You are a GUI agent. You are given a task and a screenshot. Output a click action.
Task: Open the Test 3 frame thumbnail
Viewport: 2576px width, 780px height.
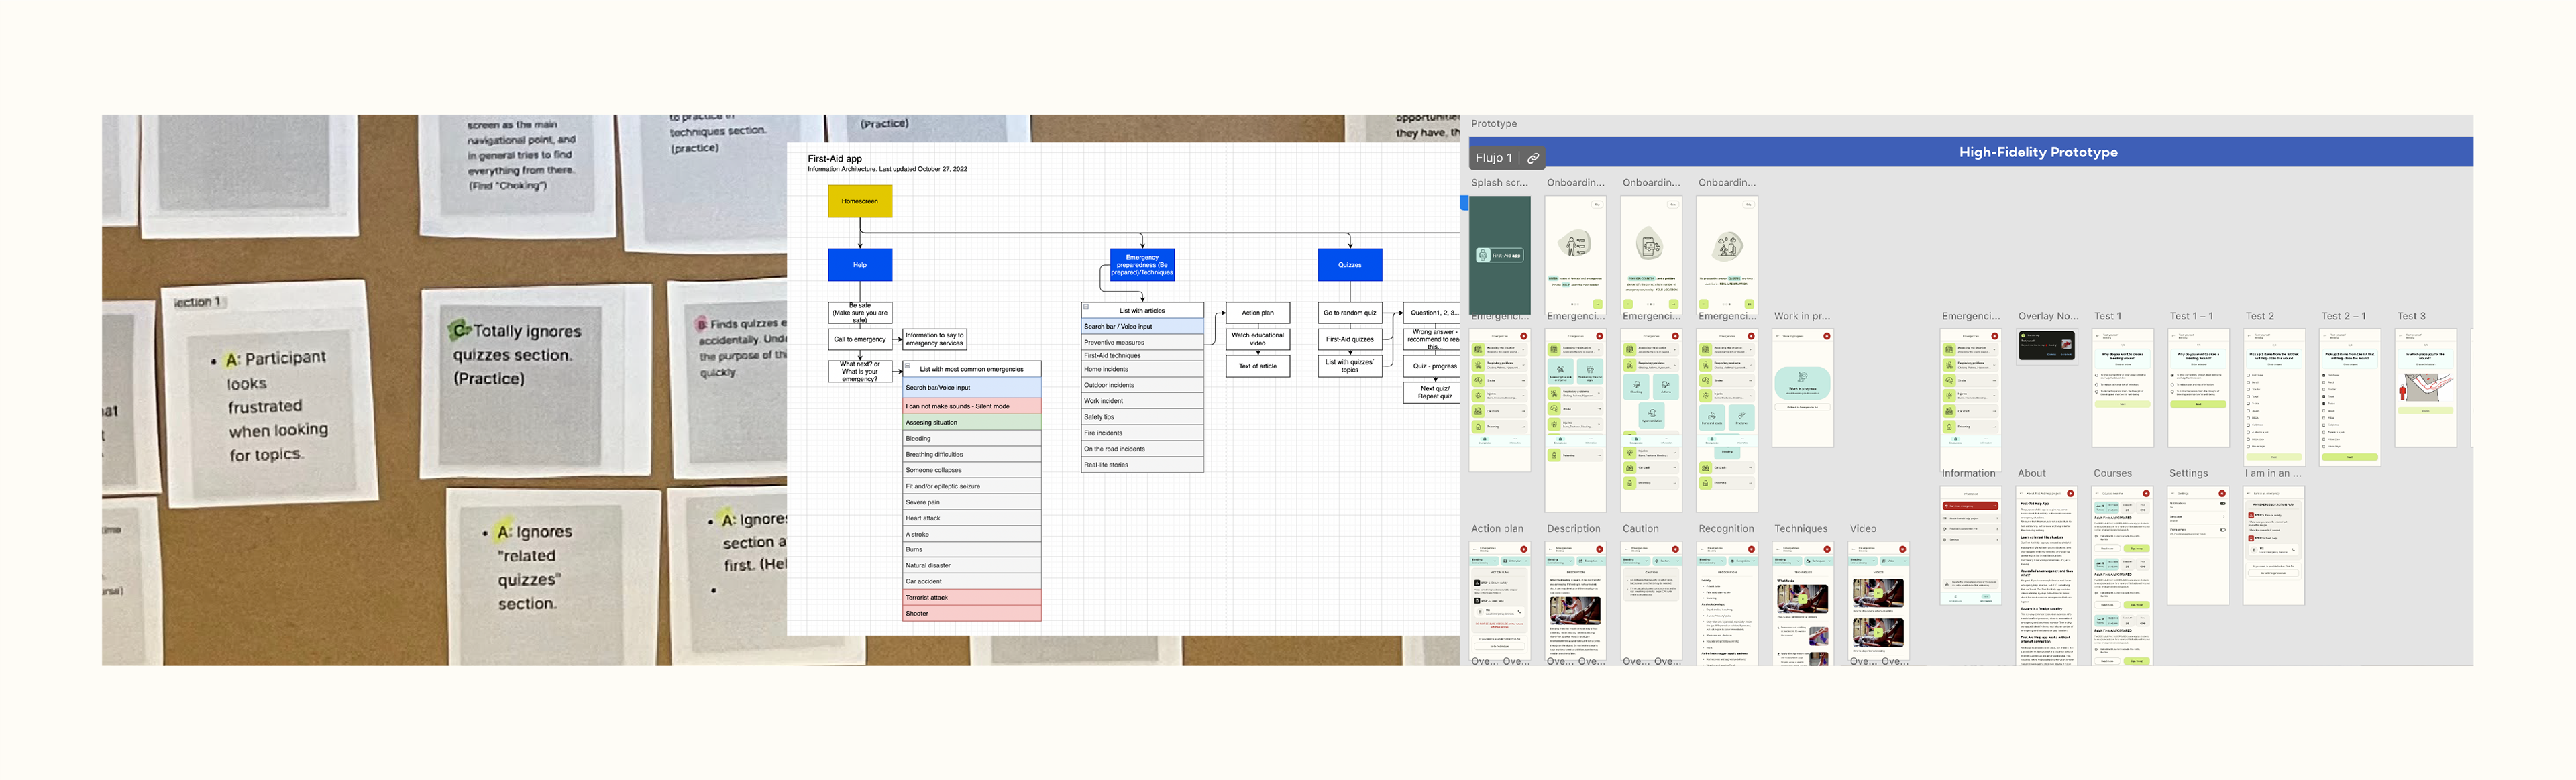click(2426, 388)
